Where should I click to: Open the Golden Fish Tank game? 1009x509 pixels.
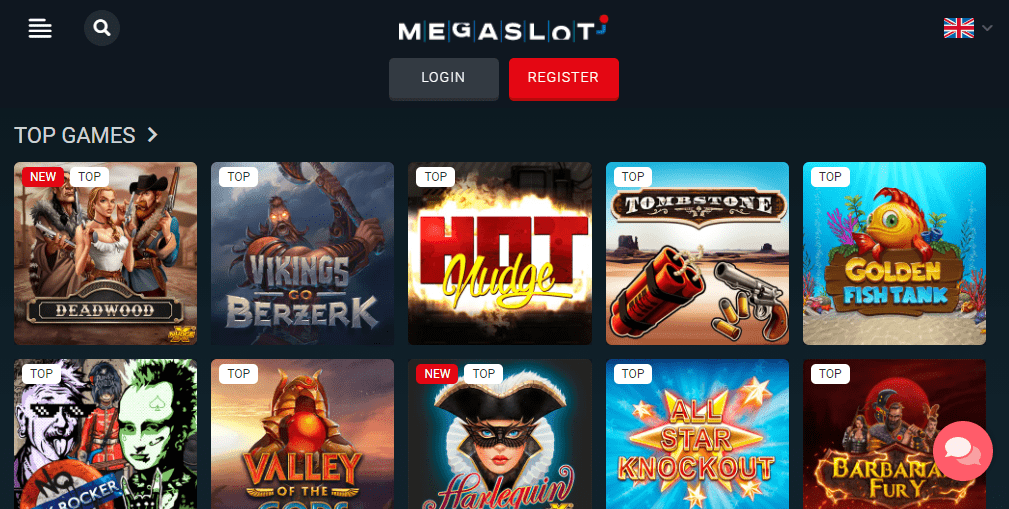894,254
